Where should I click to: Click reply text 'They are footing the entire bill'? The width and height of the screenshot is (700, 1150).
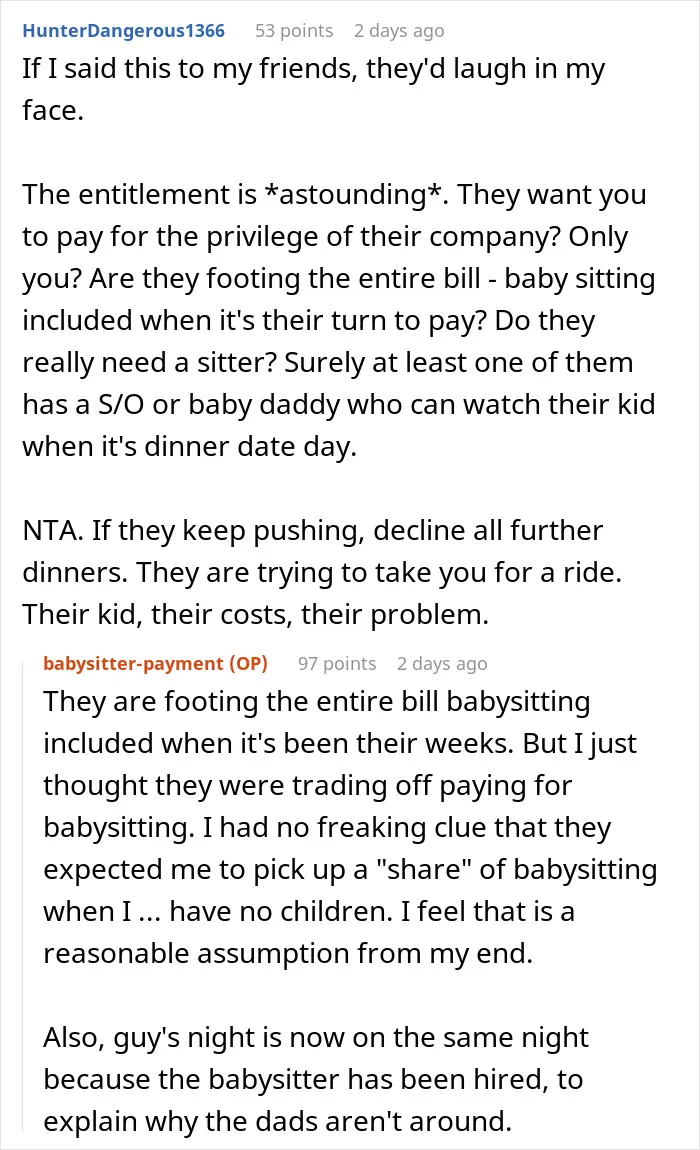[x=242, y=701]
